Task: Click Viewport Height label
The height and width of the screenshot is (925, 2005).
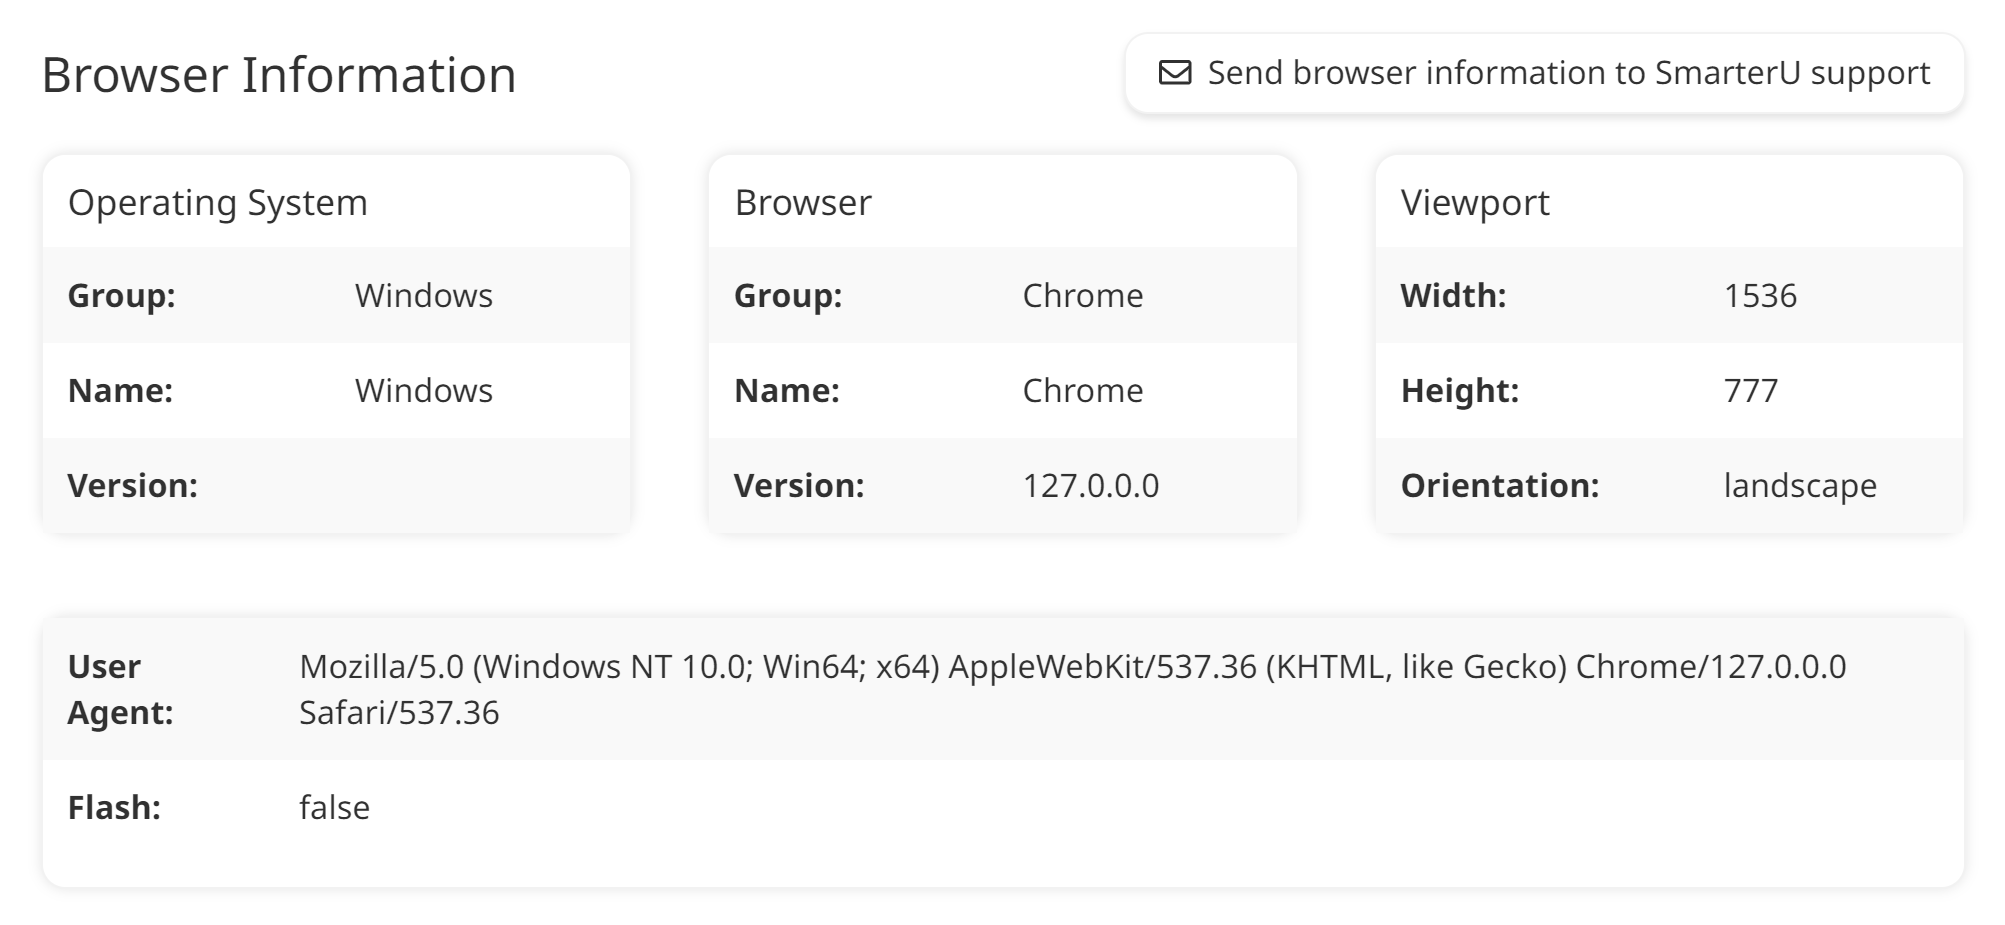Action: click(x=1460, y=391)
